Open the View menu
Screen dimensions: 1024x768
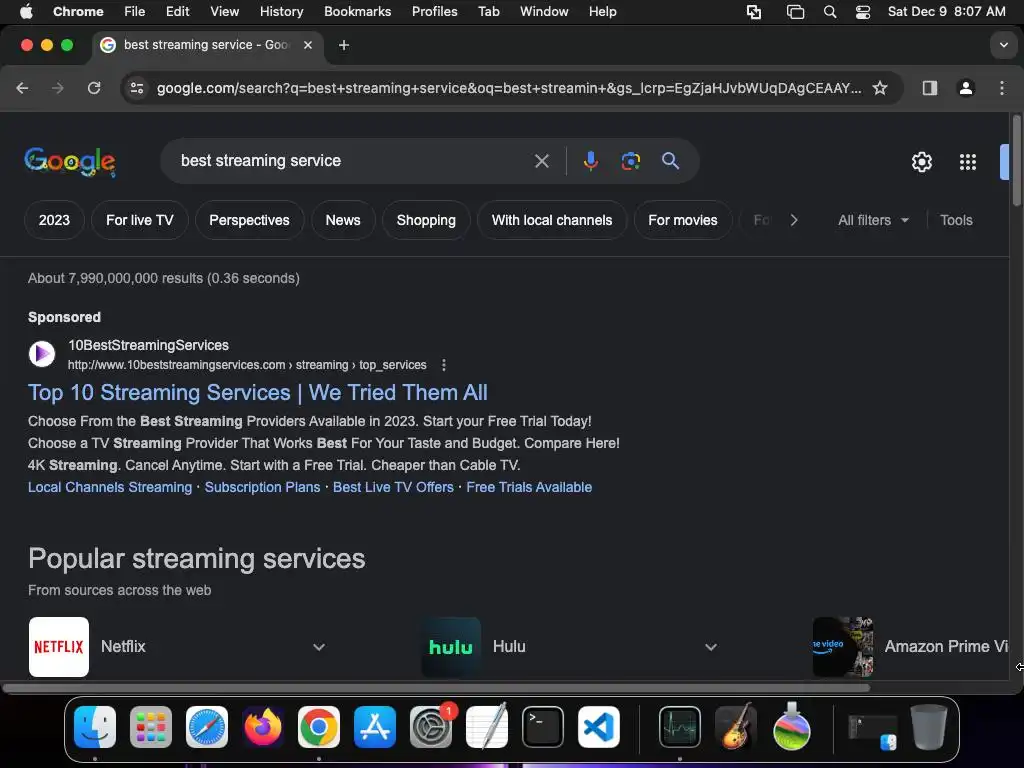(224, 12)
